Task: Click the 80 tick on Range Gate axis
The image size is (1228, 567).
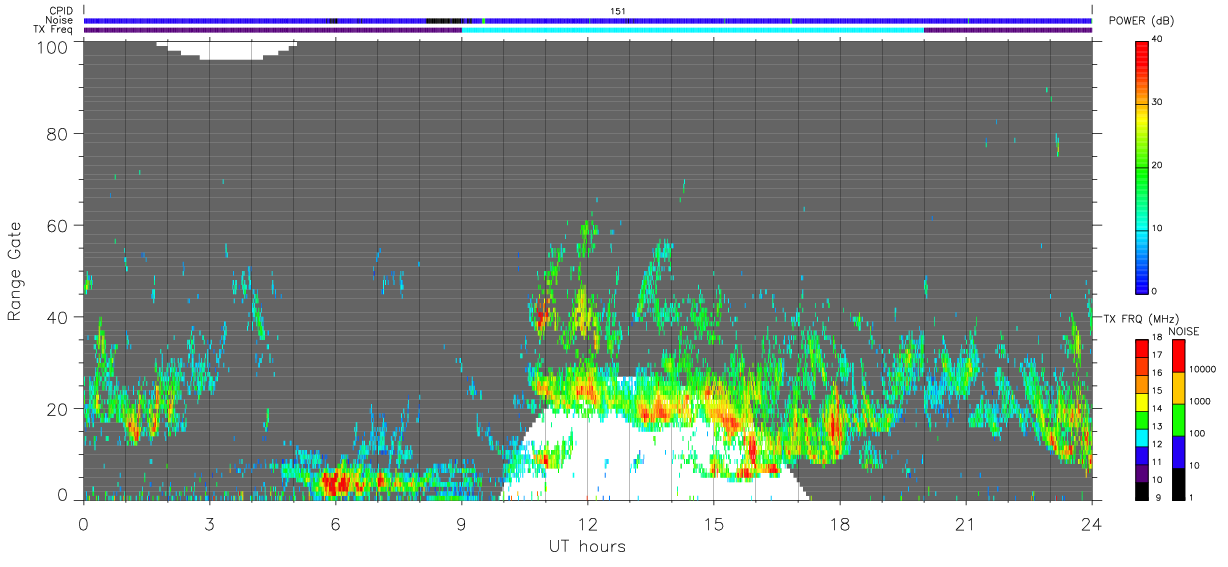Action: pyautogui.click(x=58, y=133)
